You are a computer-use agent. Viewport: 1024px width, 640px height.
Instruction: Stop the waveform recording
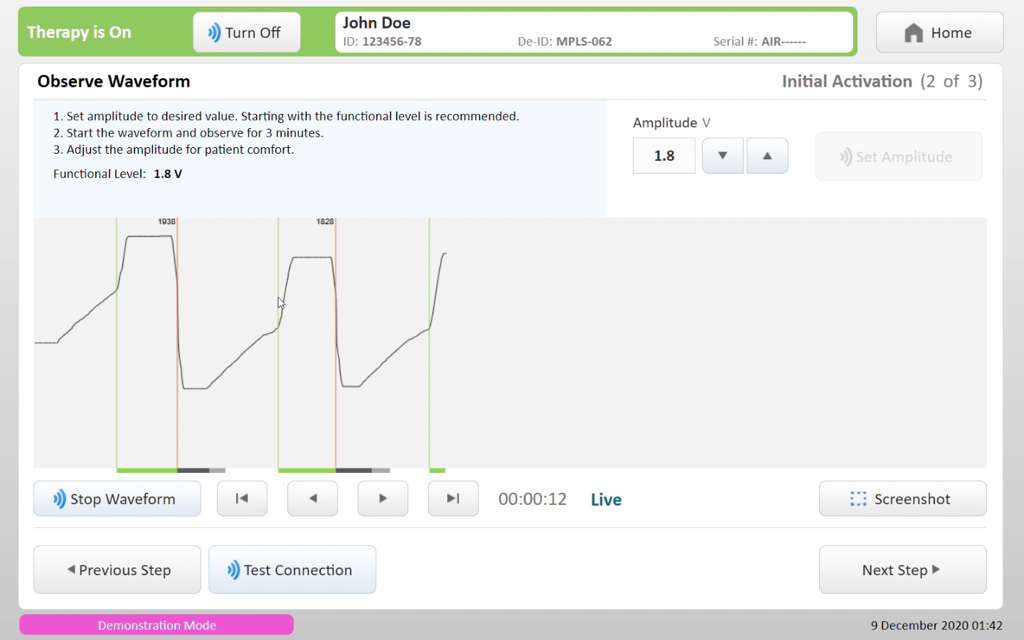[118, 499]
